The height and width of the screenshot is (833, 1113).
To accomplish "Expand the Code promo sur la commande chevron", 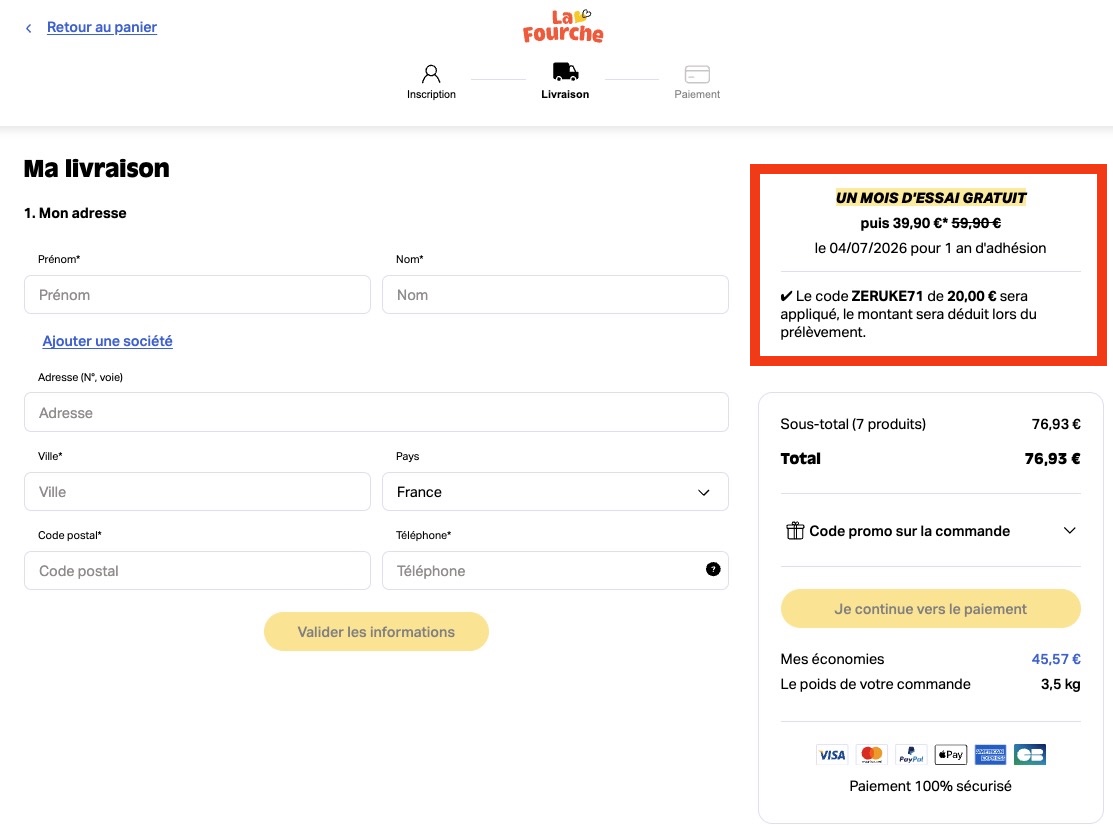I will pyautogui.click(x=1070, y=531).
